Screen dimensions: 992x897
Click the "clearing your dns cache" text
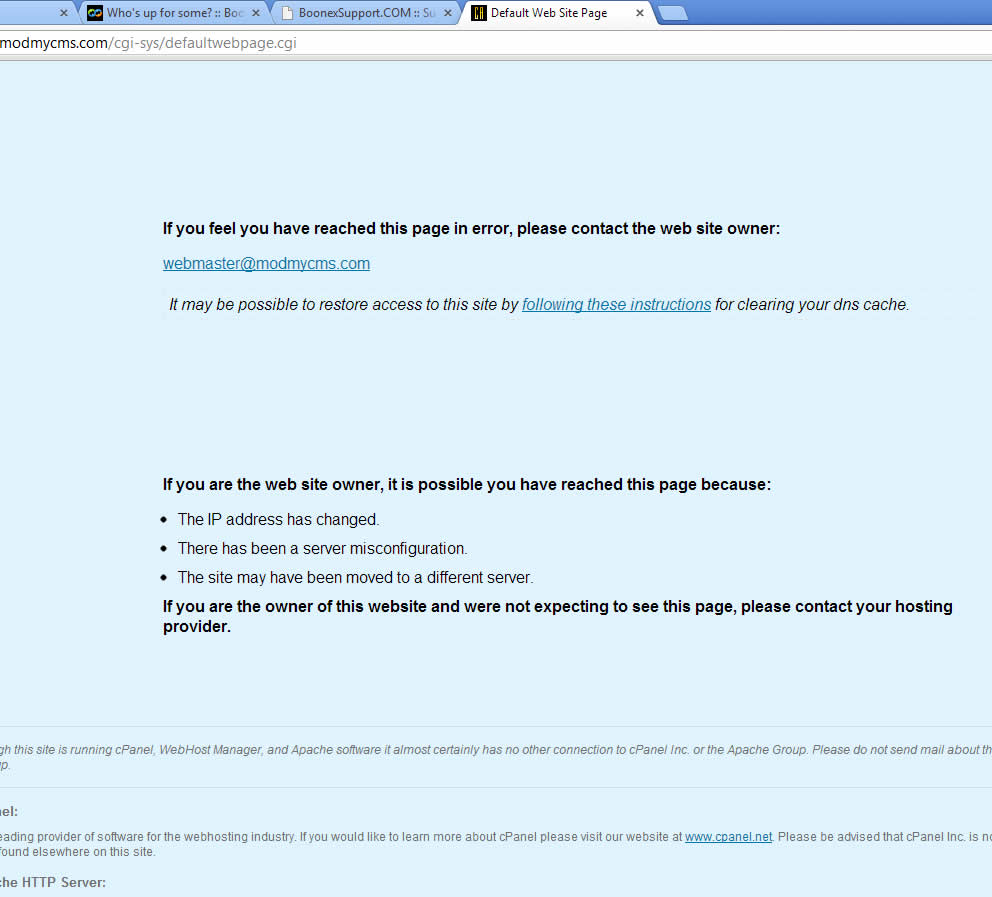pyautogui.click(x=822, y=304)
